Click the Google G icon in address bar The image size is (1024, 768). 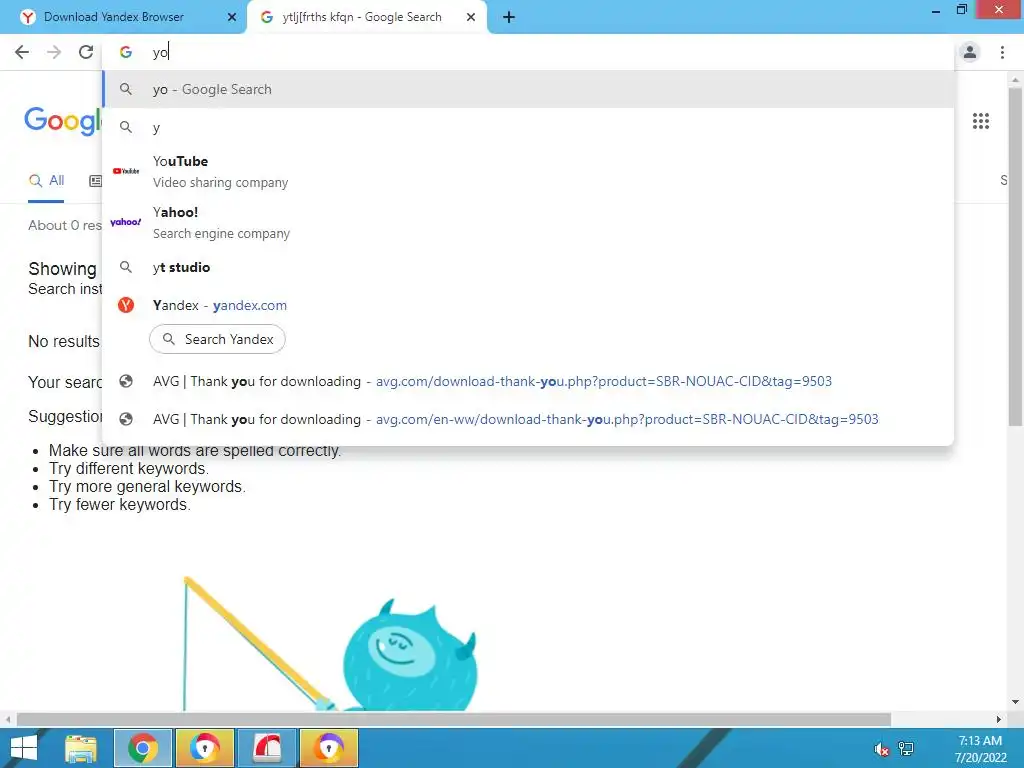126,52
